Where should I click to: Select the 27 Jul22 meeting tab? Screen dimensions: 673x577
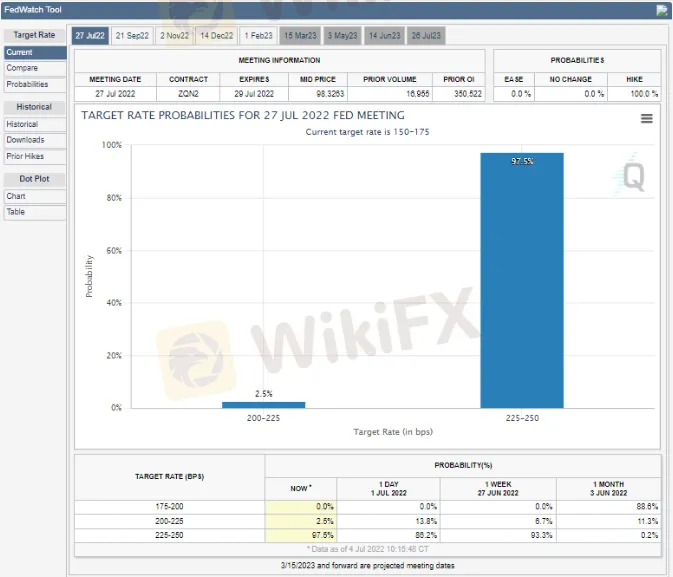90,35
